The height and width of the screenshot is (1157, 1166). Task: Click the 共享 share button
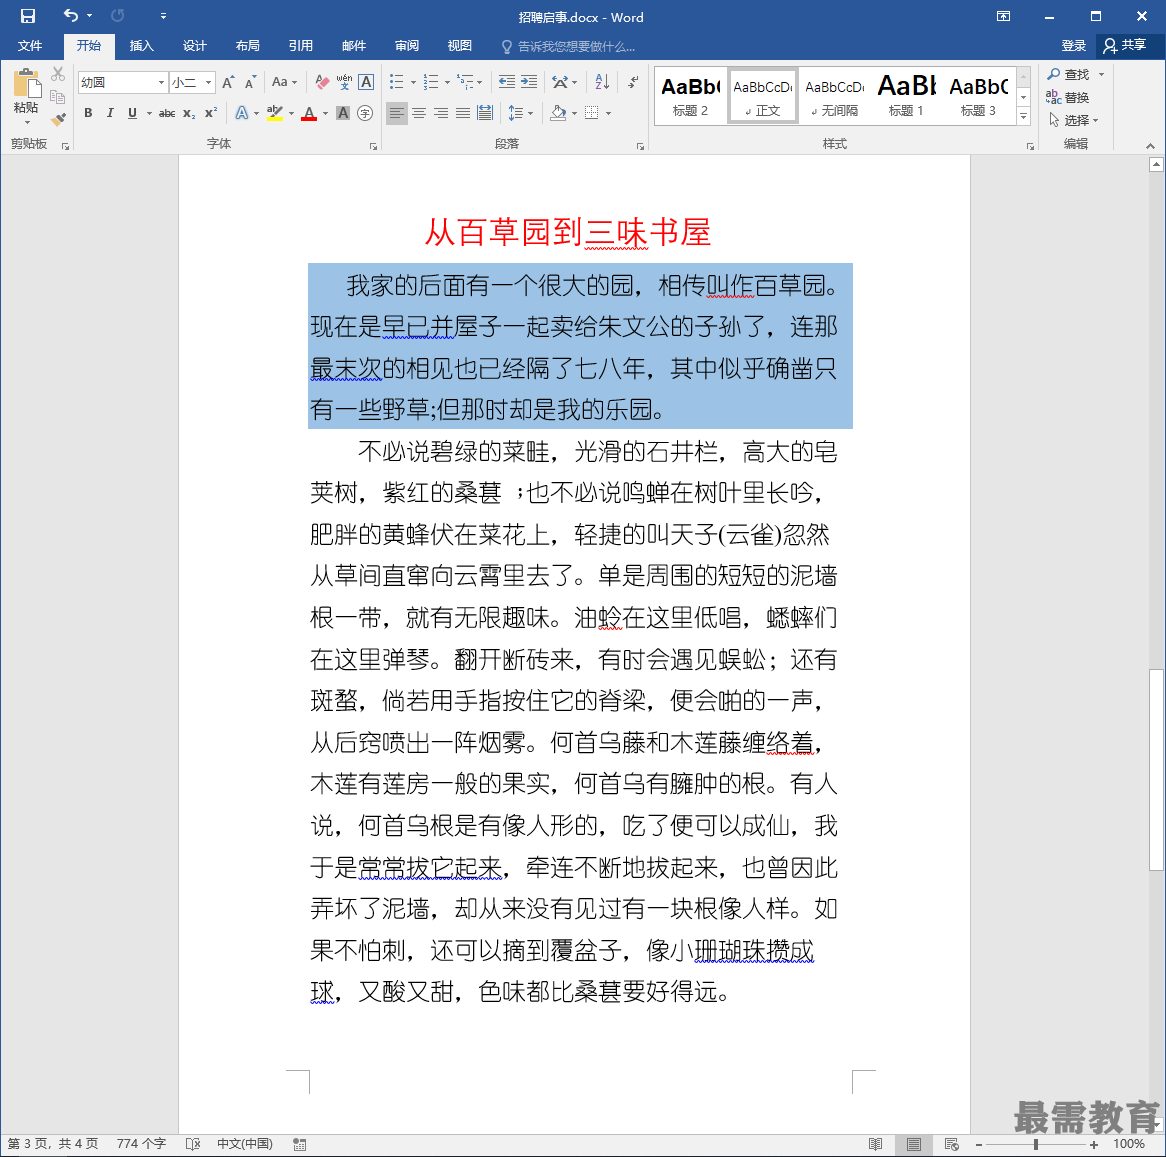[x=1125, y=46]
